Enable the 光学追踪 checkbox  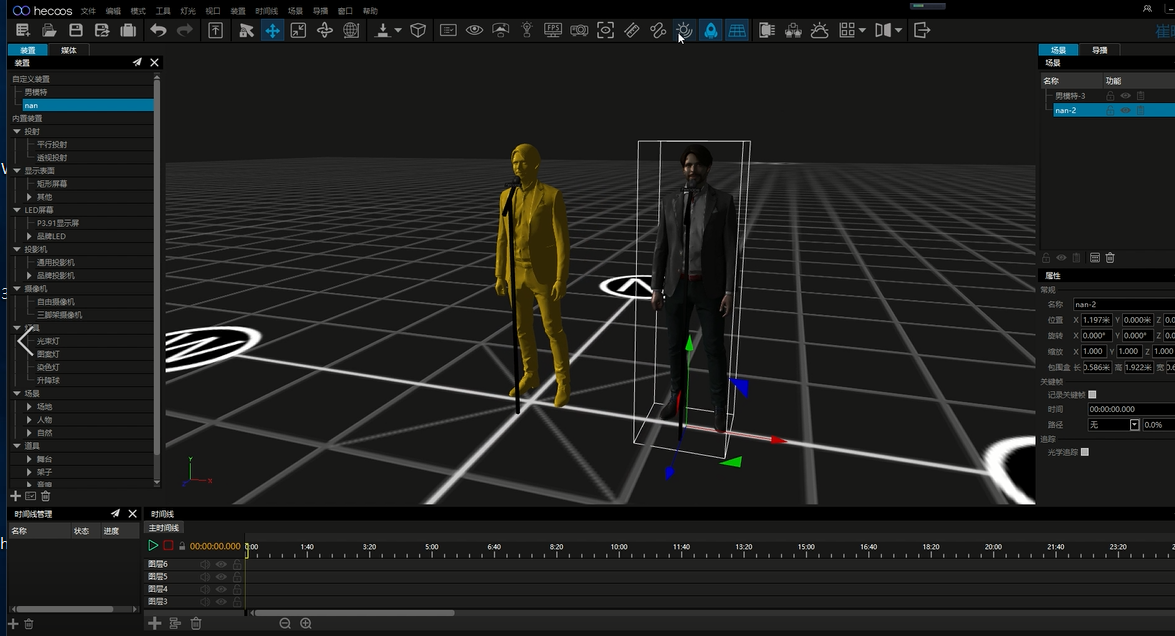[x=1084, y=452]
